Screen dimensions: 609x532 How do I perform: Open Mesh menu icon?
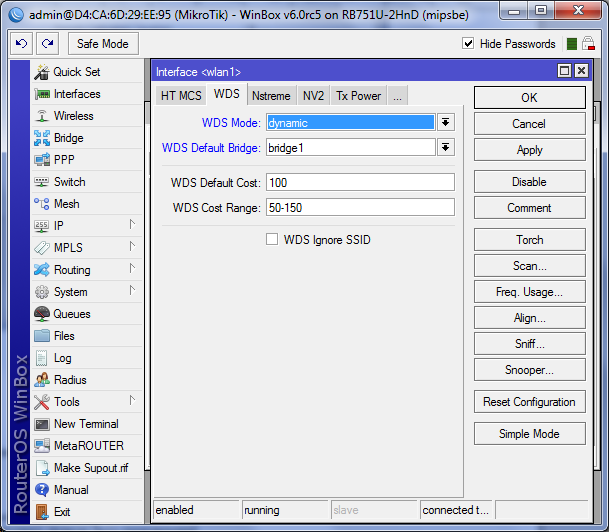(42, 204)
